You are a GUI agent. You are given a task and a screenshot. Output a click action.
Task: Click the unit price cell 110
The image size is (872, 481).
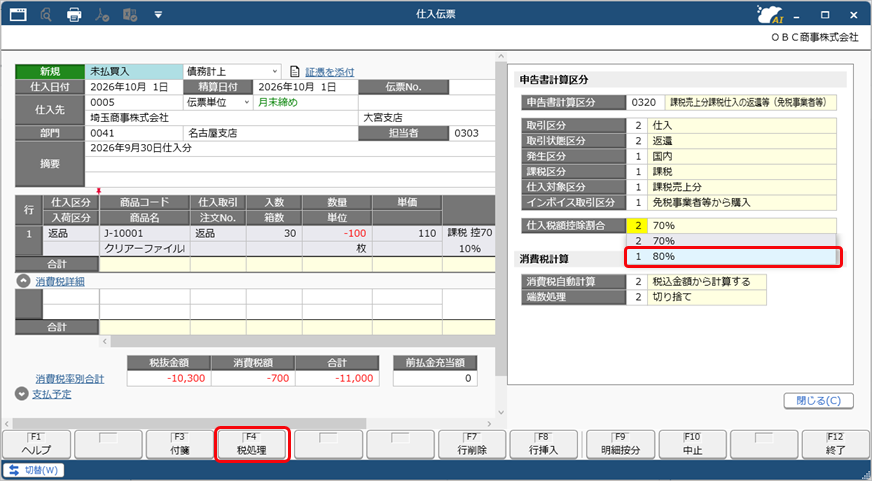click(407, 234)
